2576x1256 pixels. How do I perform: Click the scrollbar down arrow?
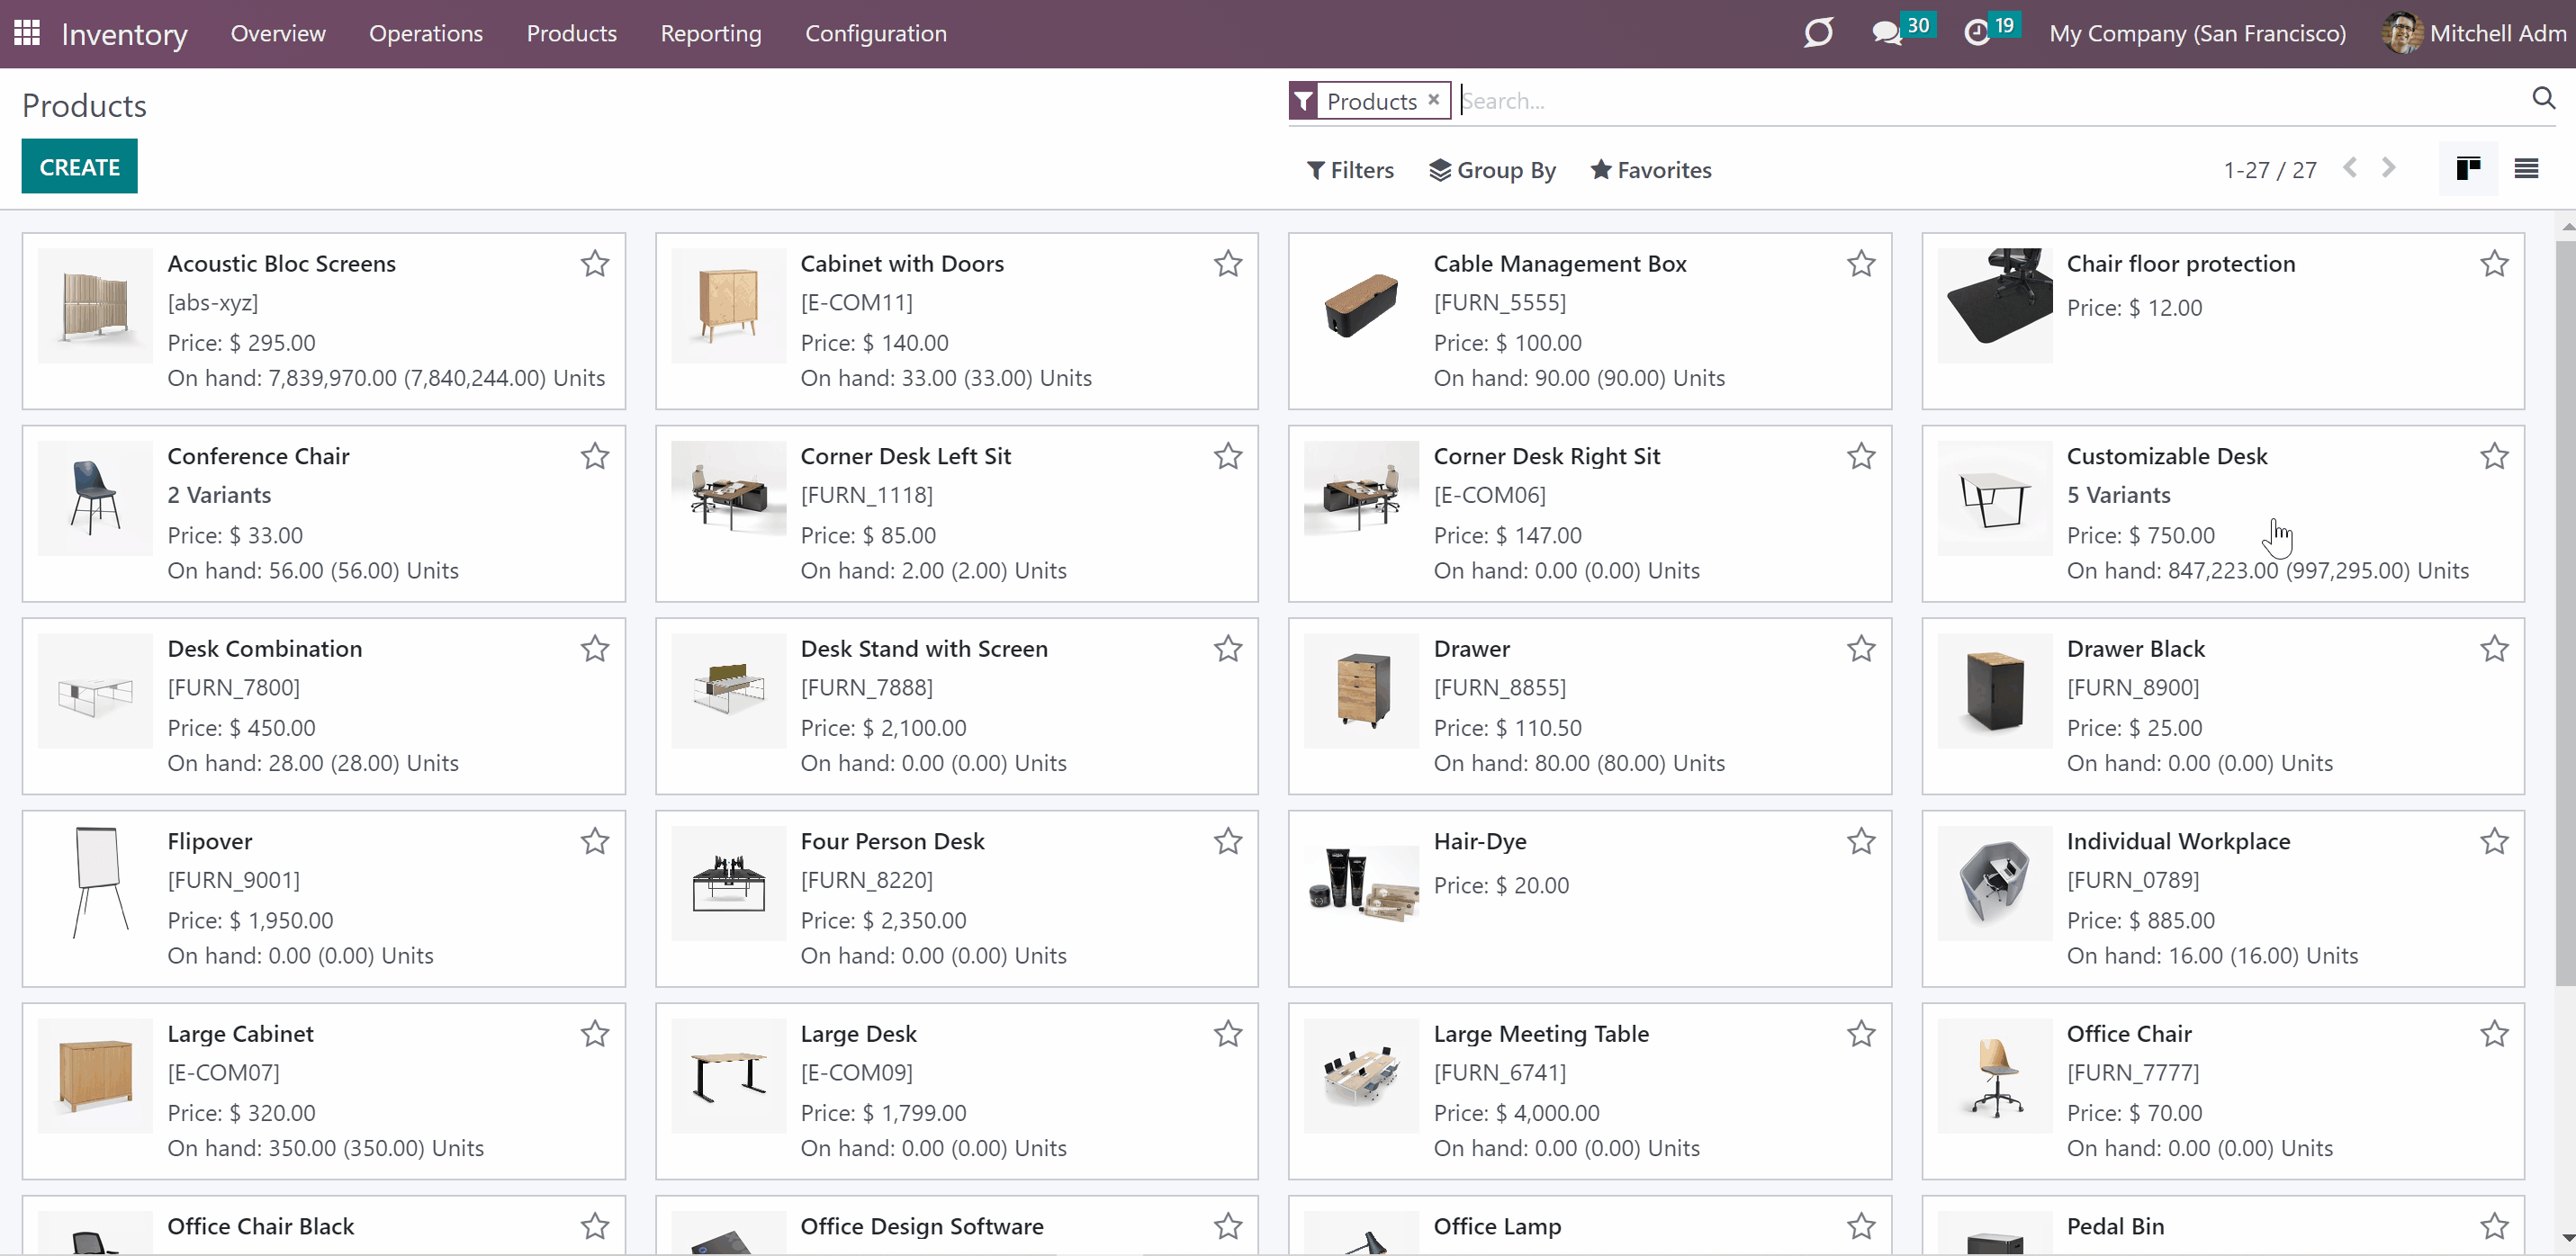coord(2566,1240)
